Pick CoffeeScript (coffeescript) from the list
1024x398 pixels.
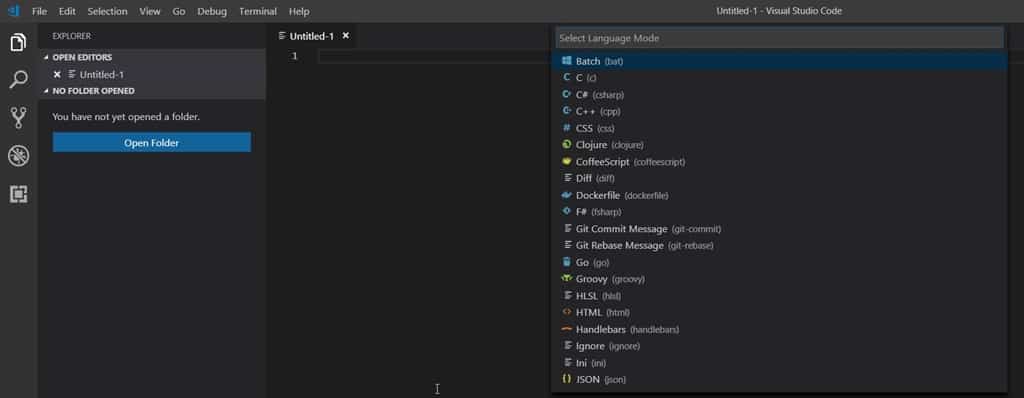tap(778, 161)
